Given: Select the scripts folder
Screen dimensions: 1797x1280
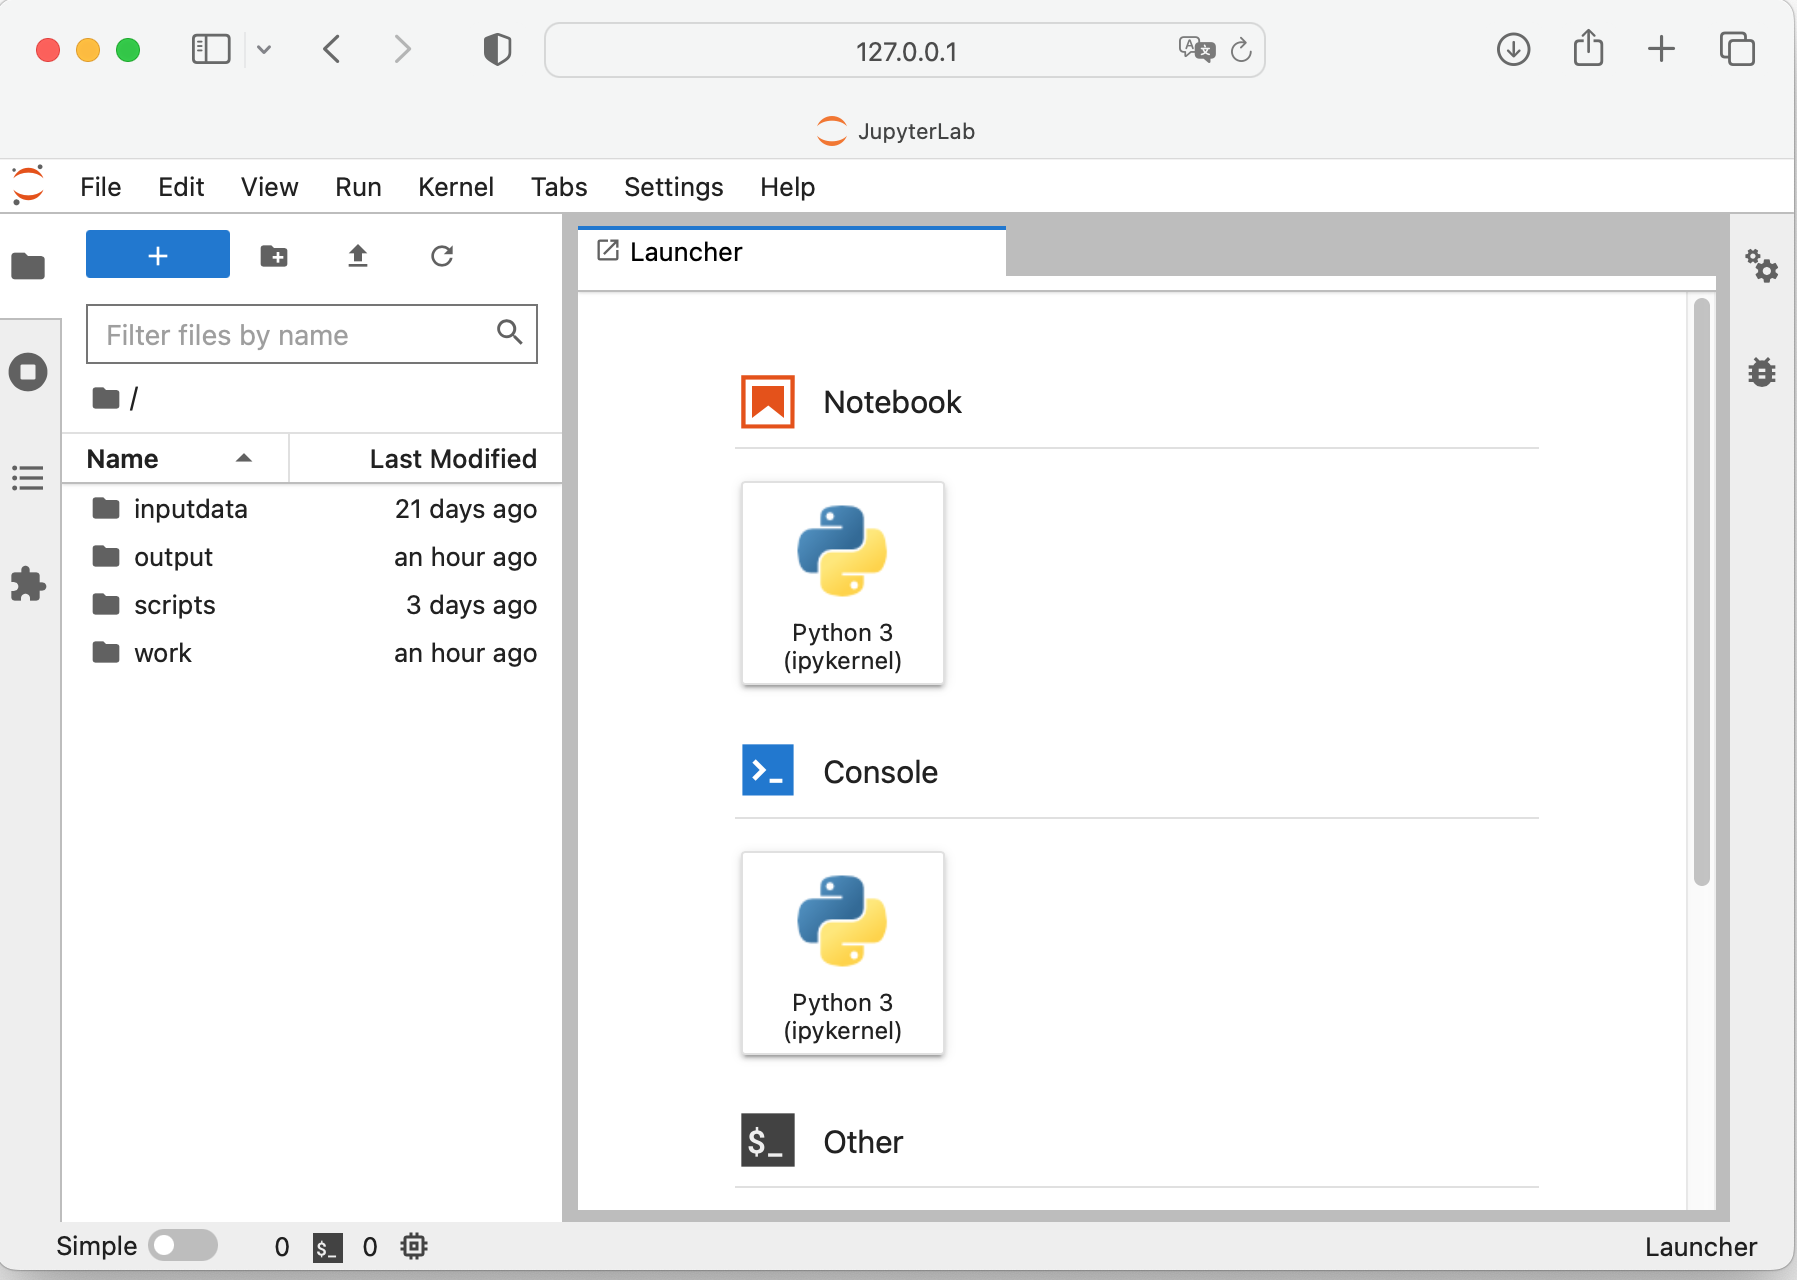Looking at the screenshot, I should (312, 605).
